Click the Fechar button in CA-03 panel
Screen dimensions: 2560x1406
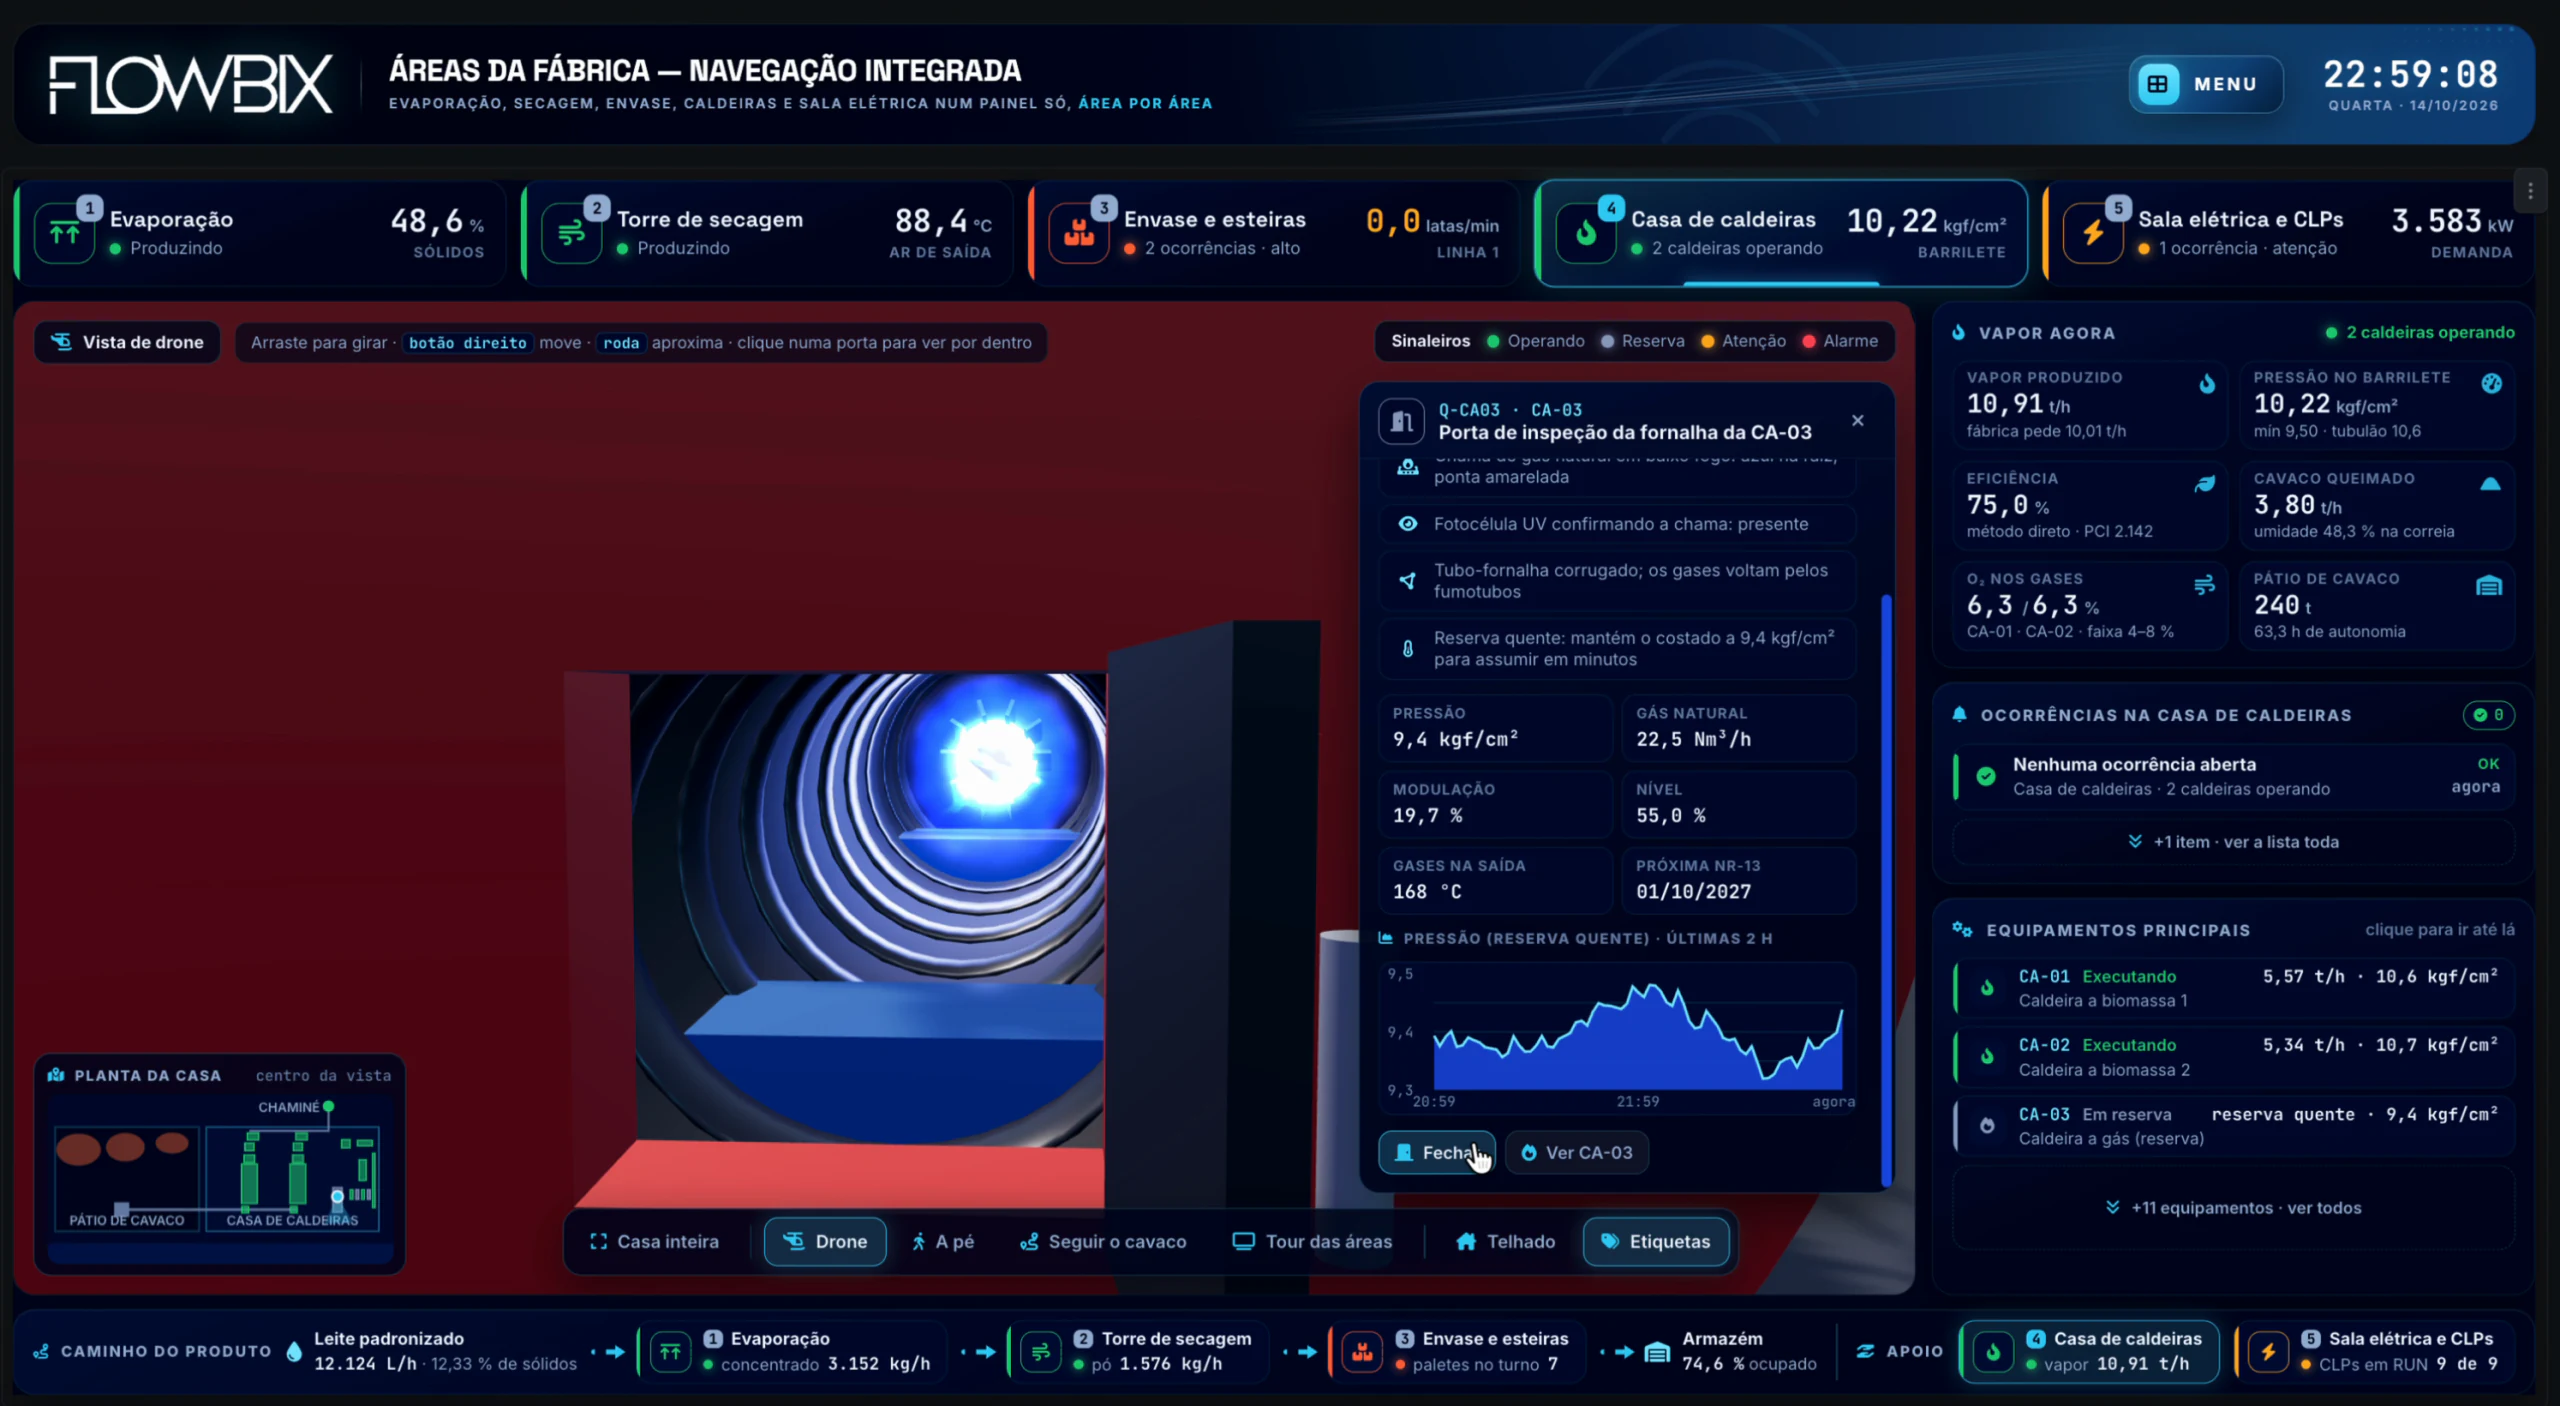[x=1436, y=1152]
